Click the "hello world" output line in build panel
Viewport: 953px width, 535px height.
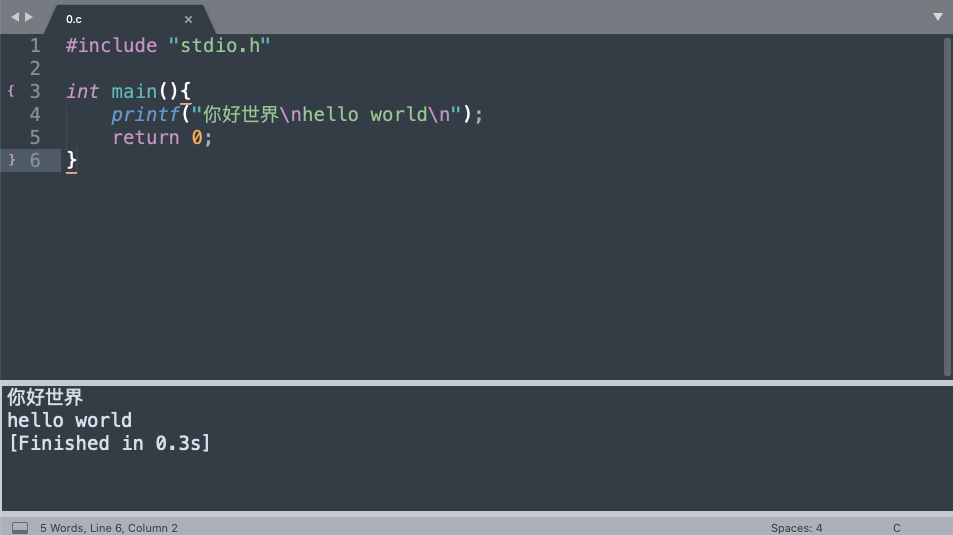69,420
